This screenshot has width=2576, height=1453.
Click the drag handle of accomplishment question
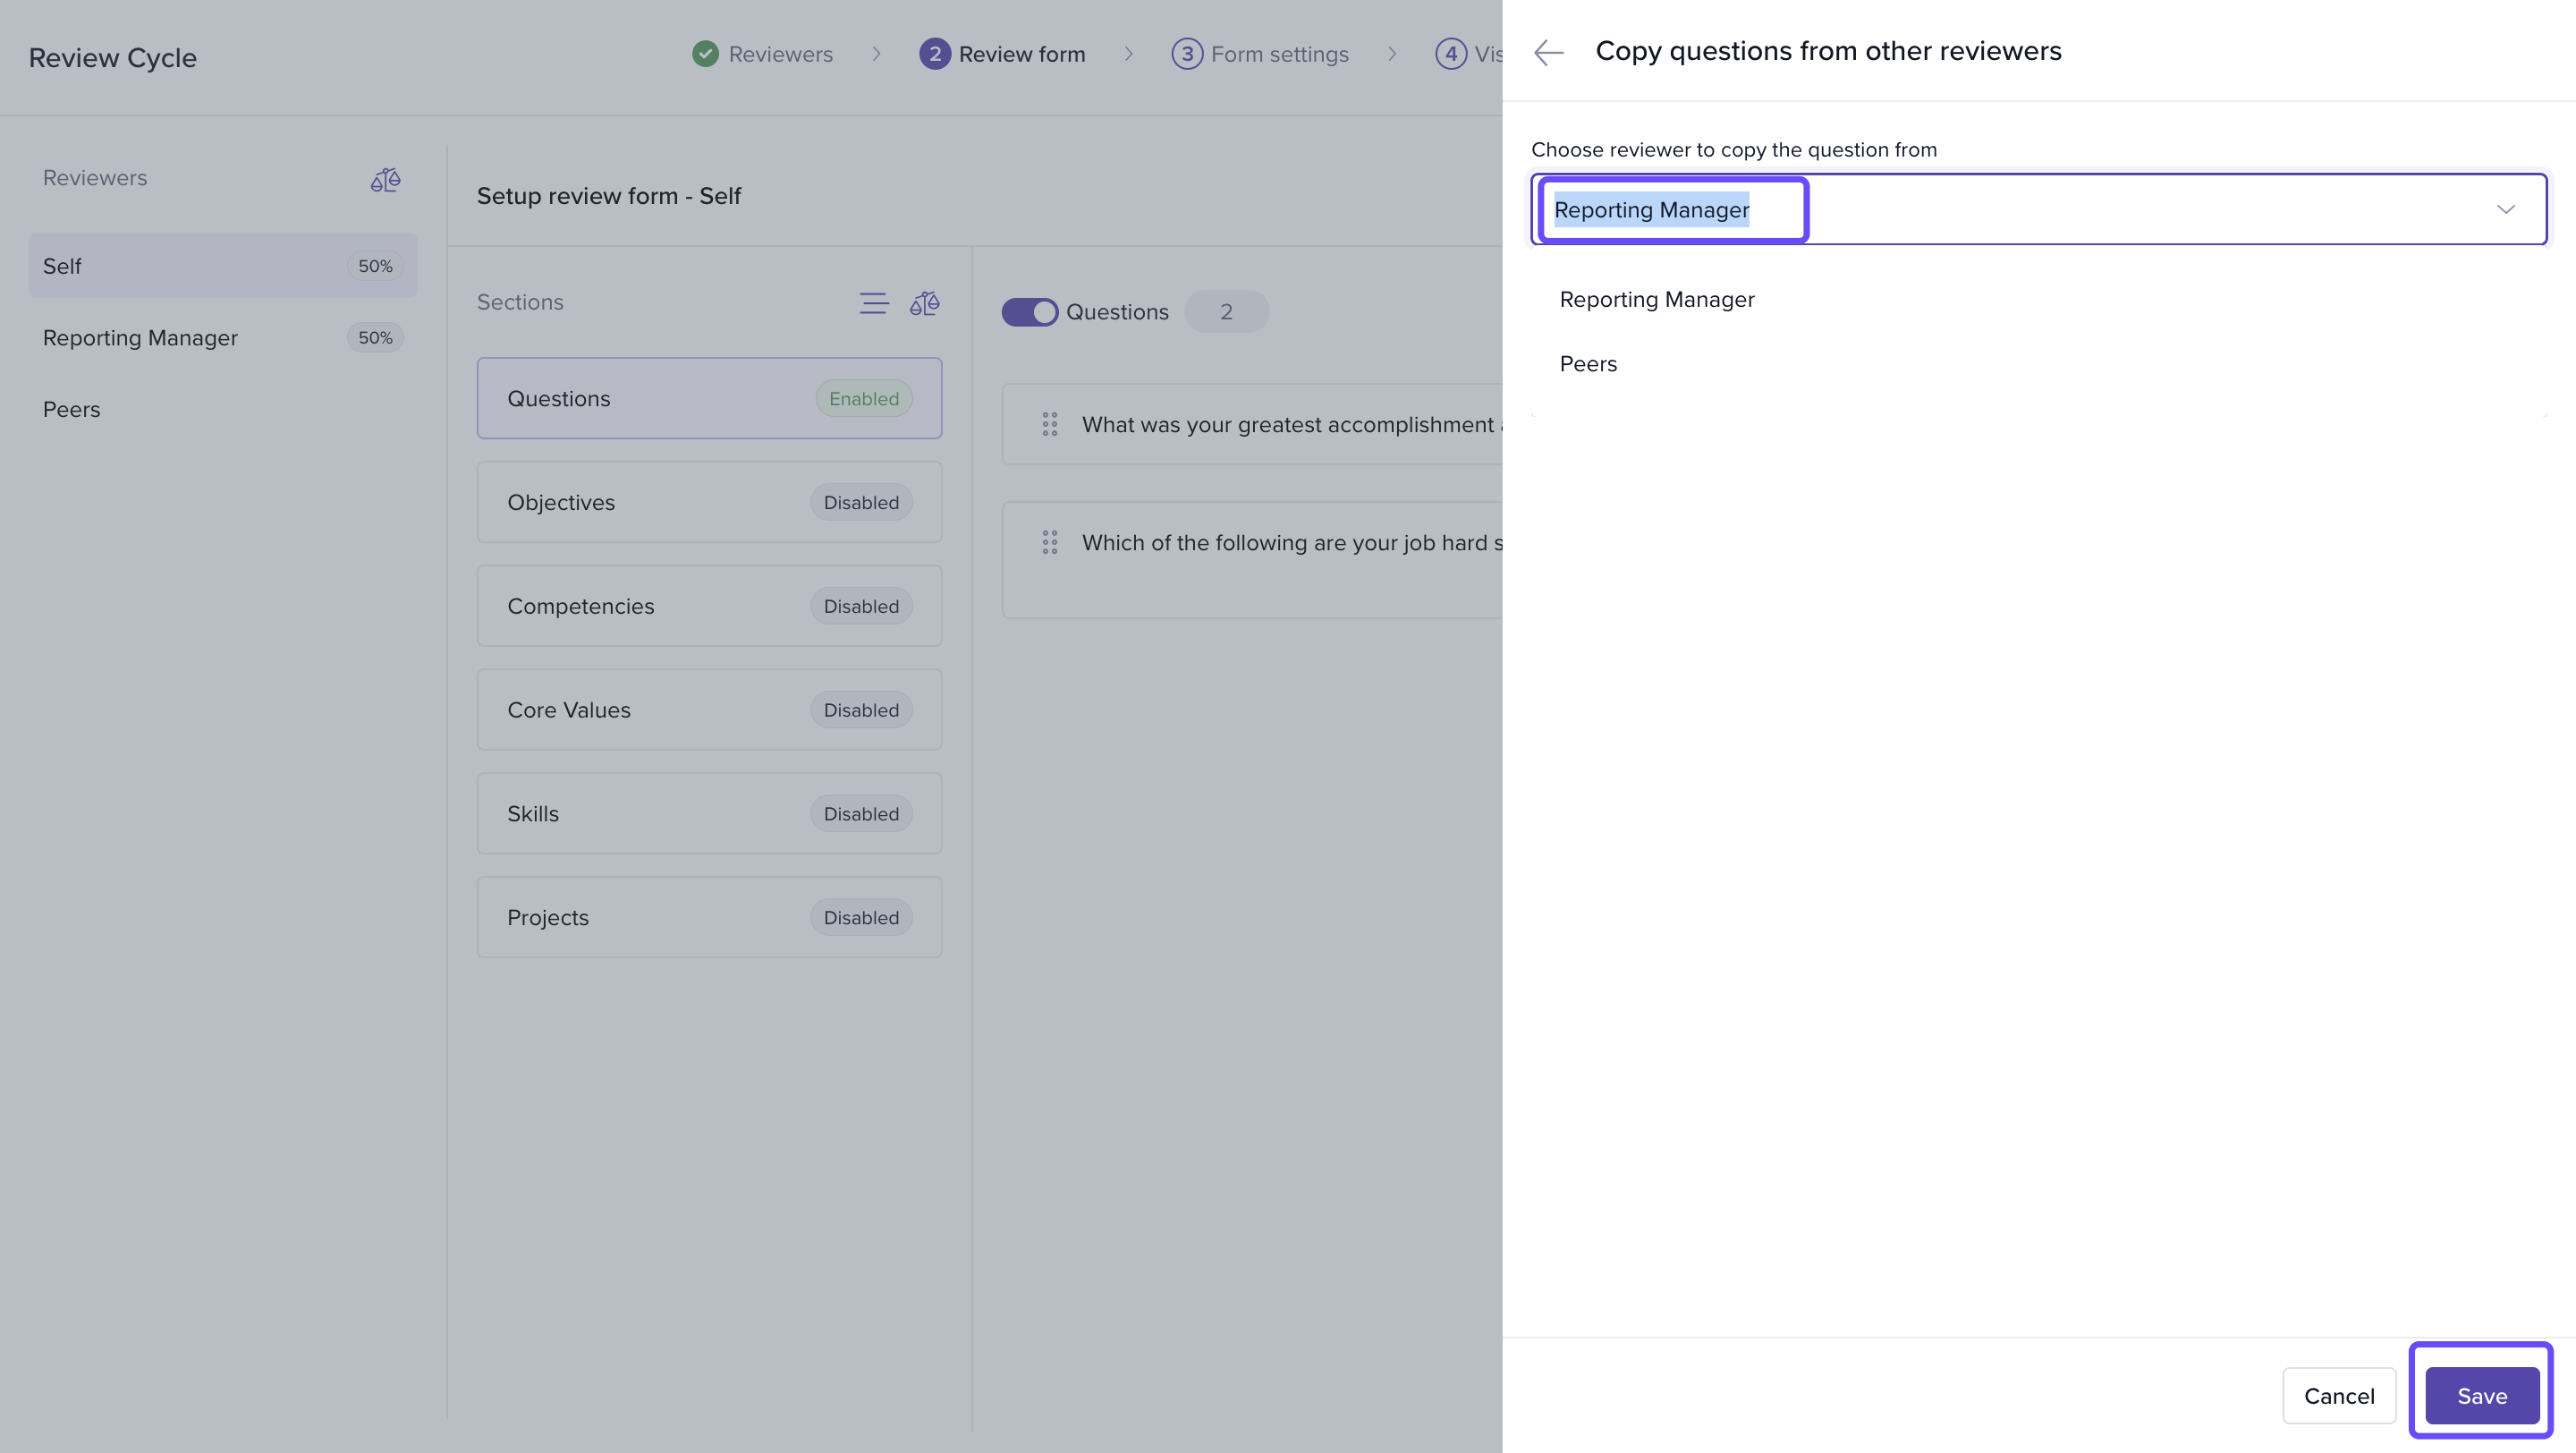[x=1049, y=425]
